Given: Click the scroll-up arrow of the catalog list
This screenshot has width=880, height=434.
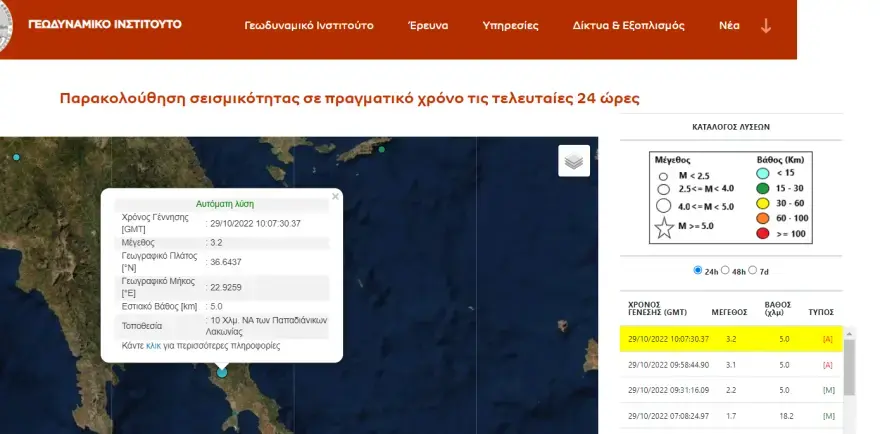Looking at the screenshot, I should (x=849, y=334).
